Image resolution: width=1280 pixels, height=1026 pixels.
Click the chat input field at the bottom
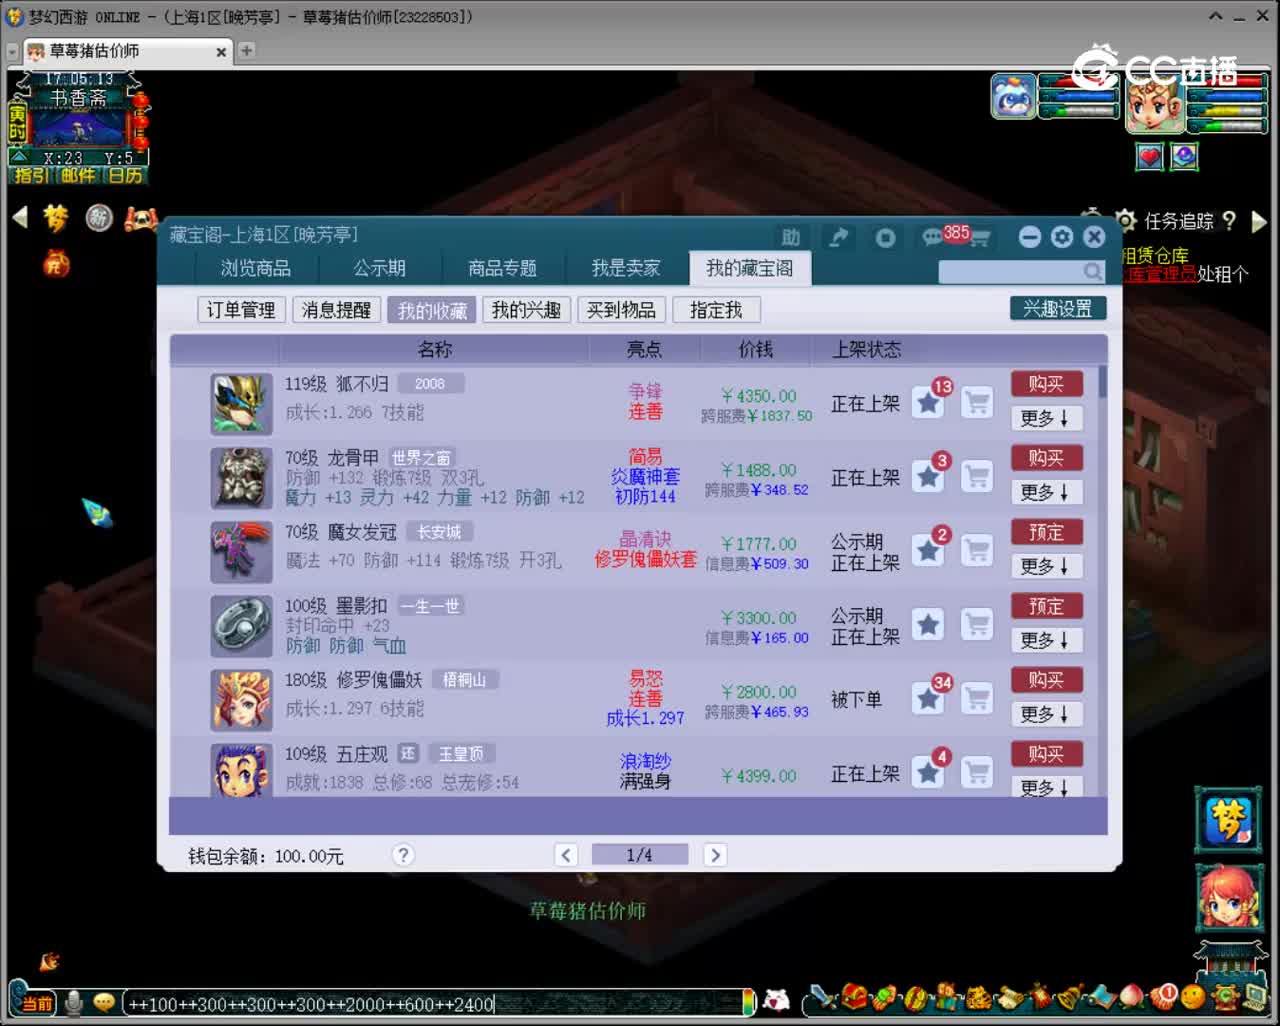pos(437,1003)
